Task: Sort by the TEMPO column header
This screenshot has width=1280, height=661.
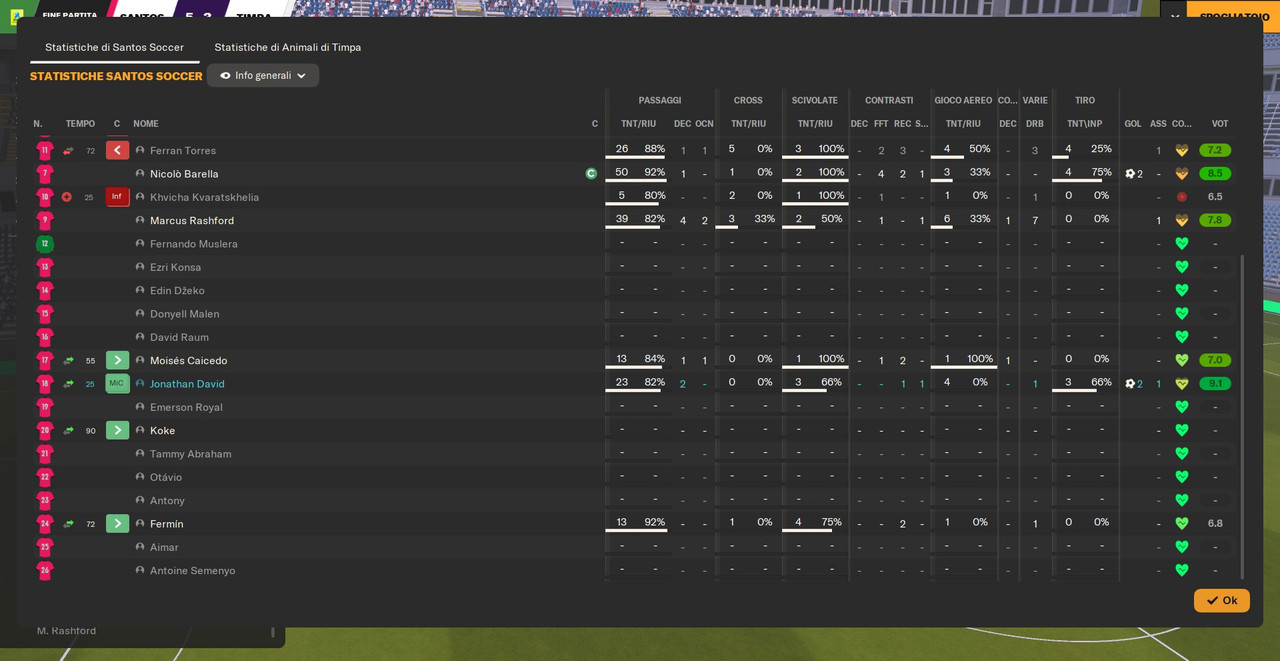Action: (80, 124)
